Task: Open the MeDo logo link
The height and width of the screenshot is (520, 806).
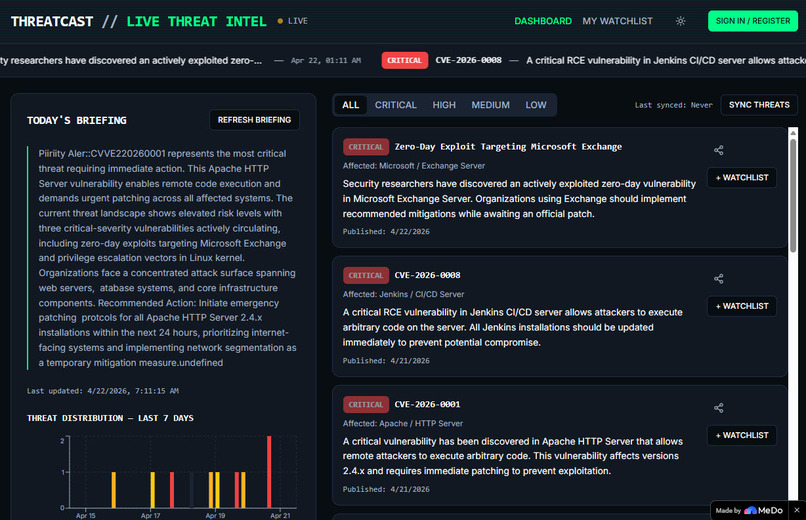Action: 763,510
